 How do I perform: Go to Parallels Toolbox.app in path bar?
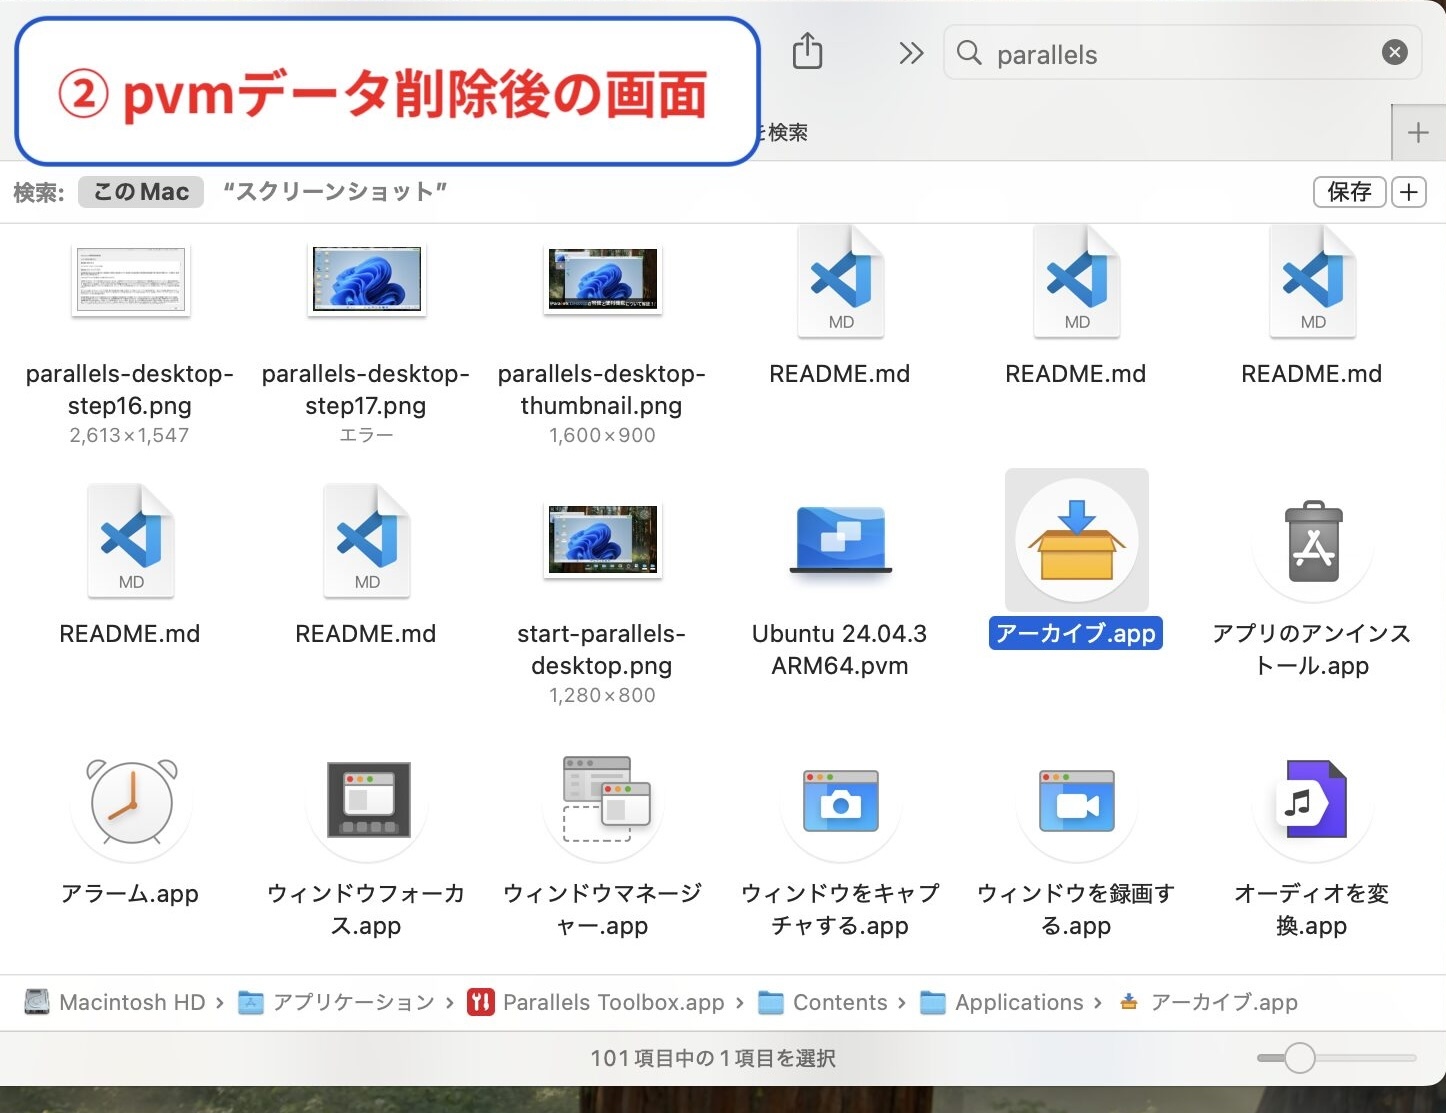(x=612, y=1002)
